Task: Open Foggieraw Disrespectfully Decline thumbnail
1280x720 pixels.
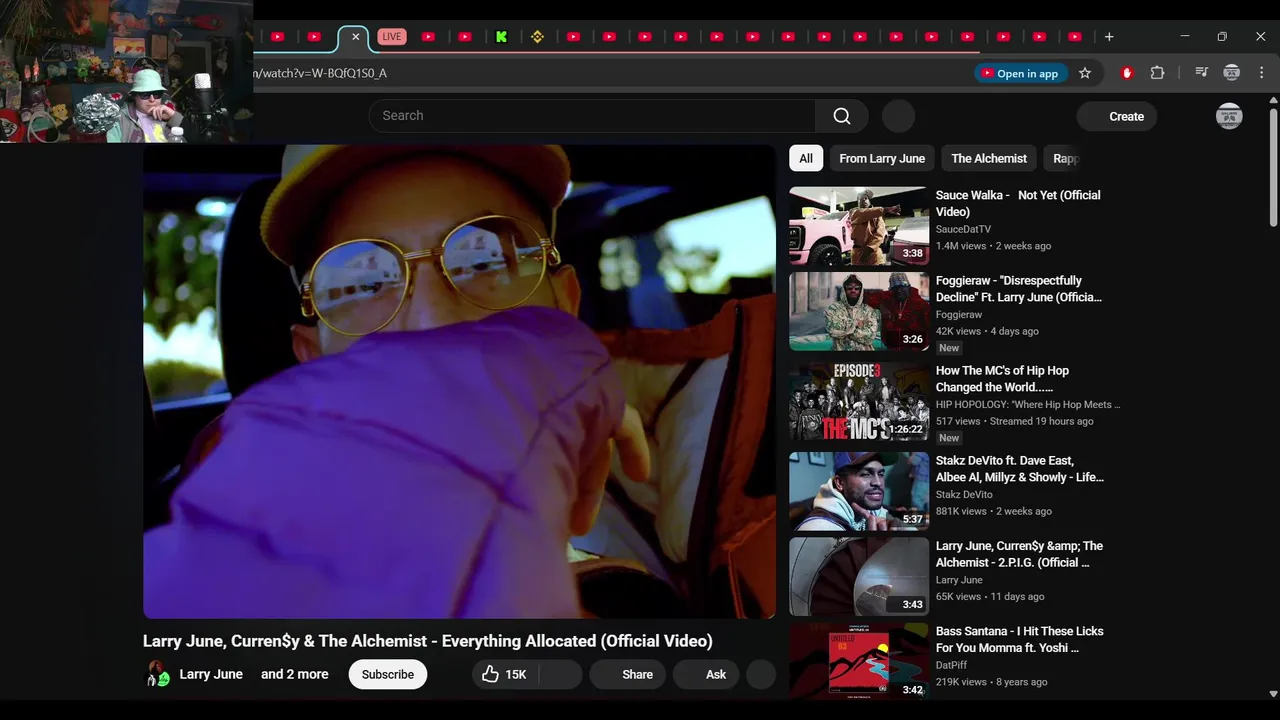Action: [859, 312]
